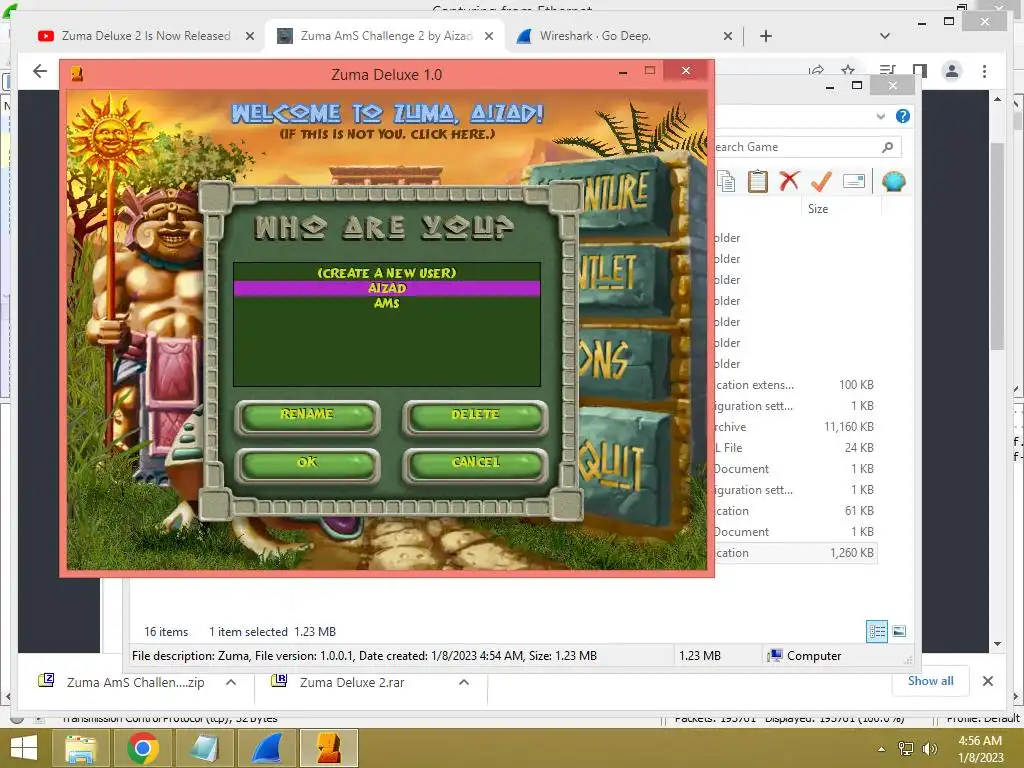Select the 11,160 KB archive row
The height and width of the screenshot is (768, 1024).
click(x=795, y=426)
